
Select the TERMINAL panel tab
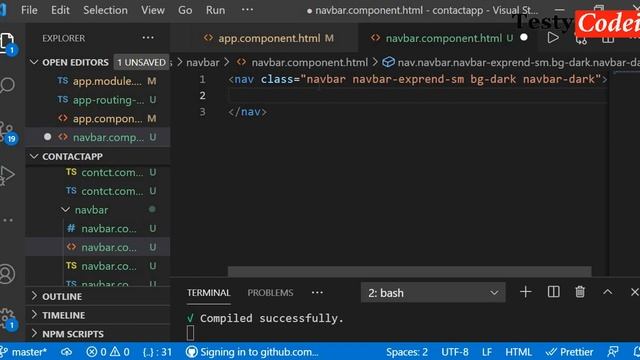pos(209,293)
